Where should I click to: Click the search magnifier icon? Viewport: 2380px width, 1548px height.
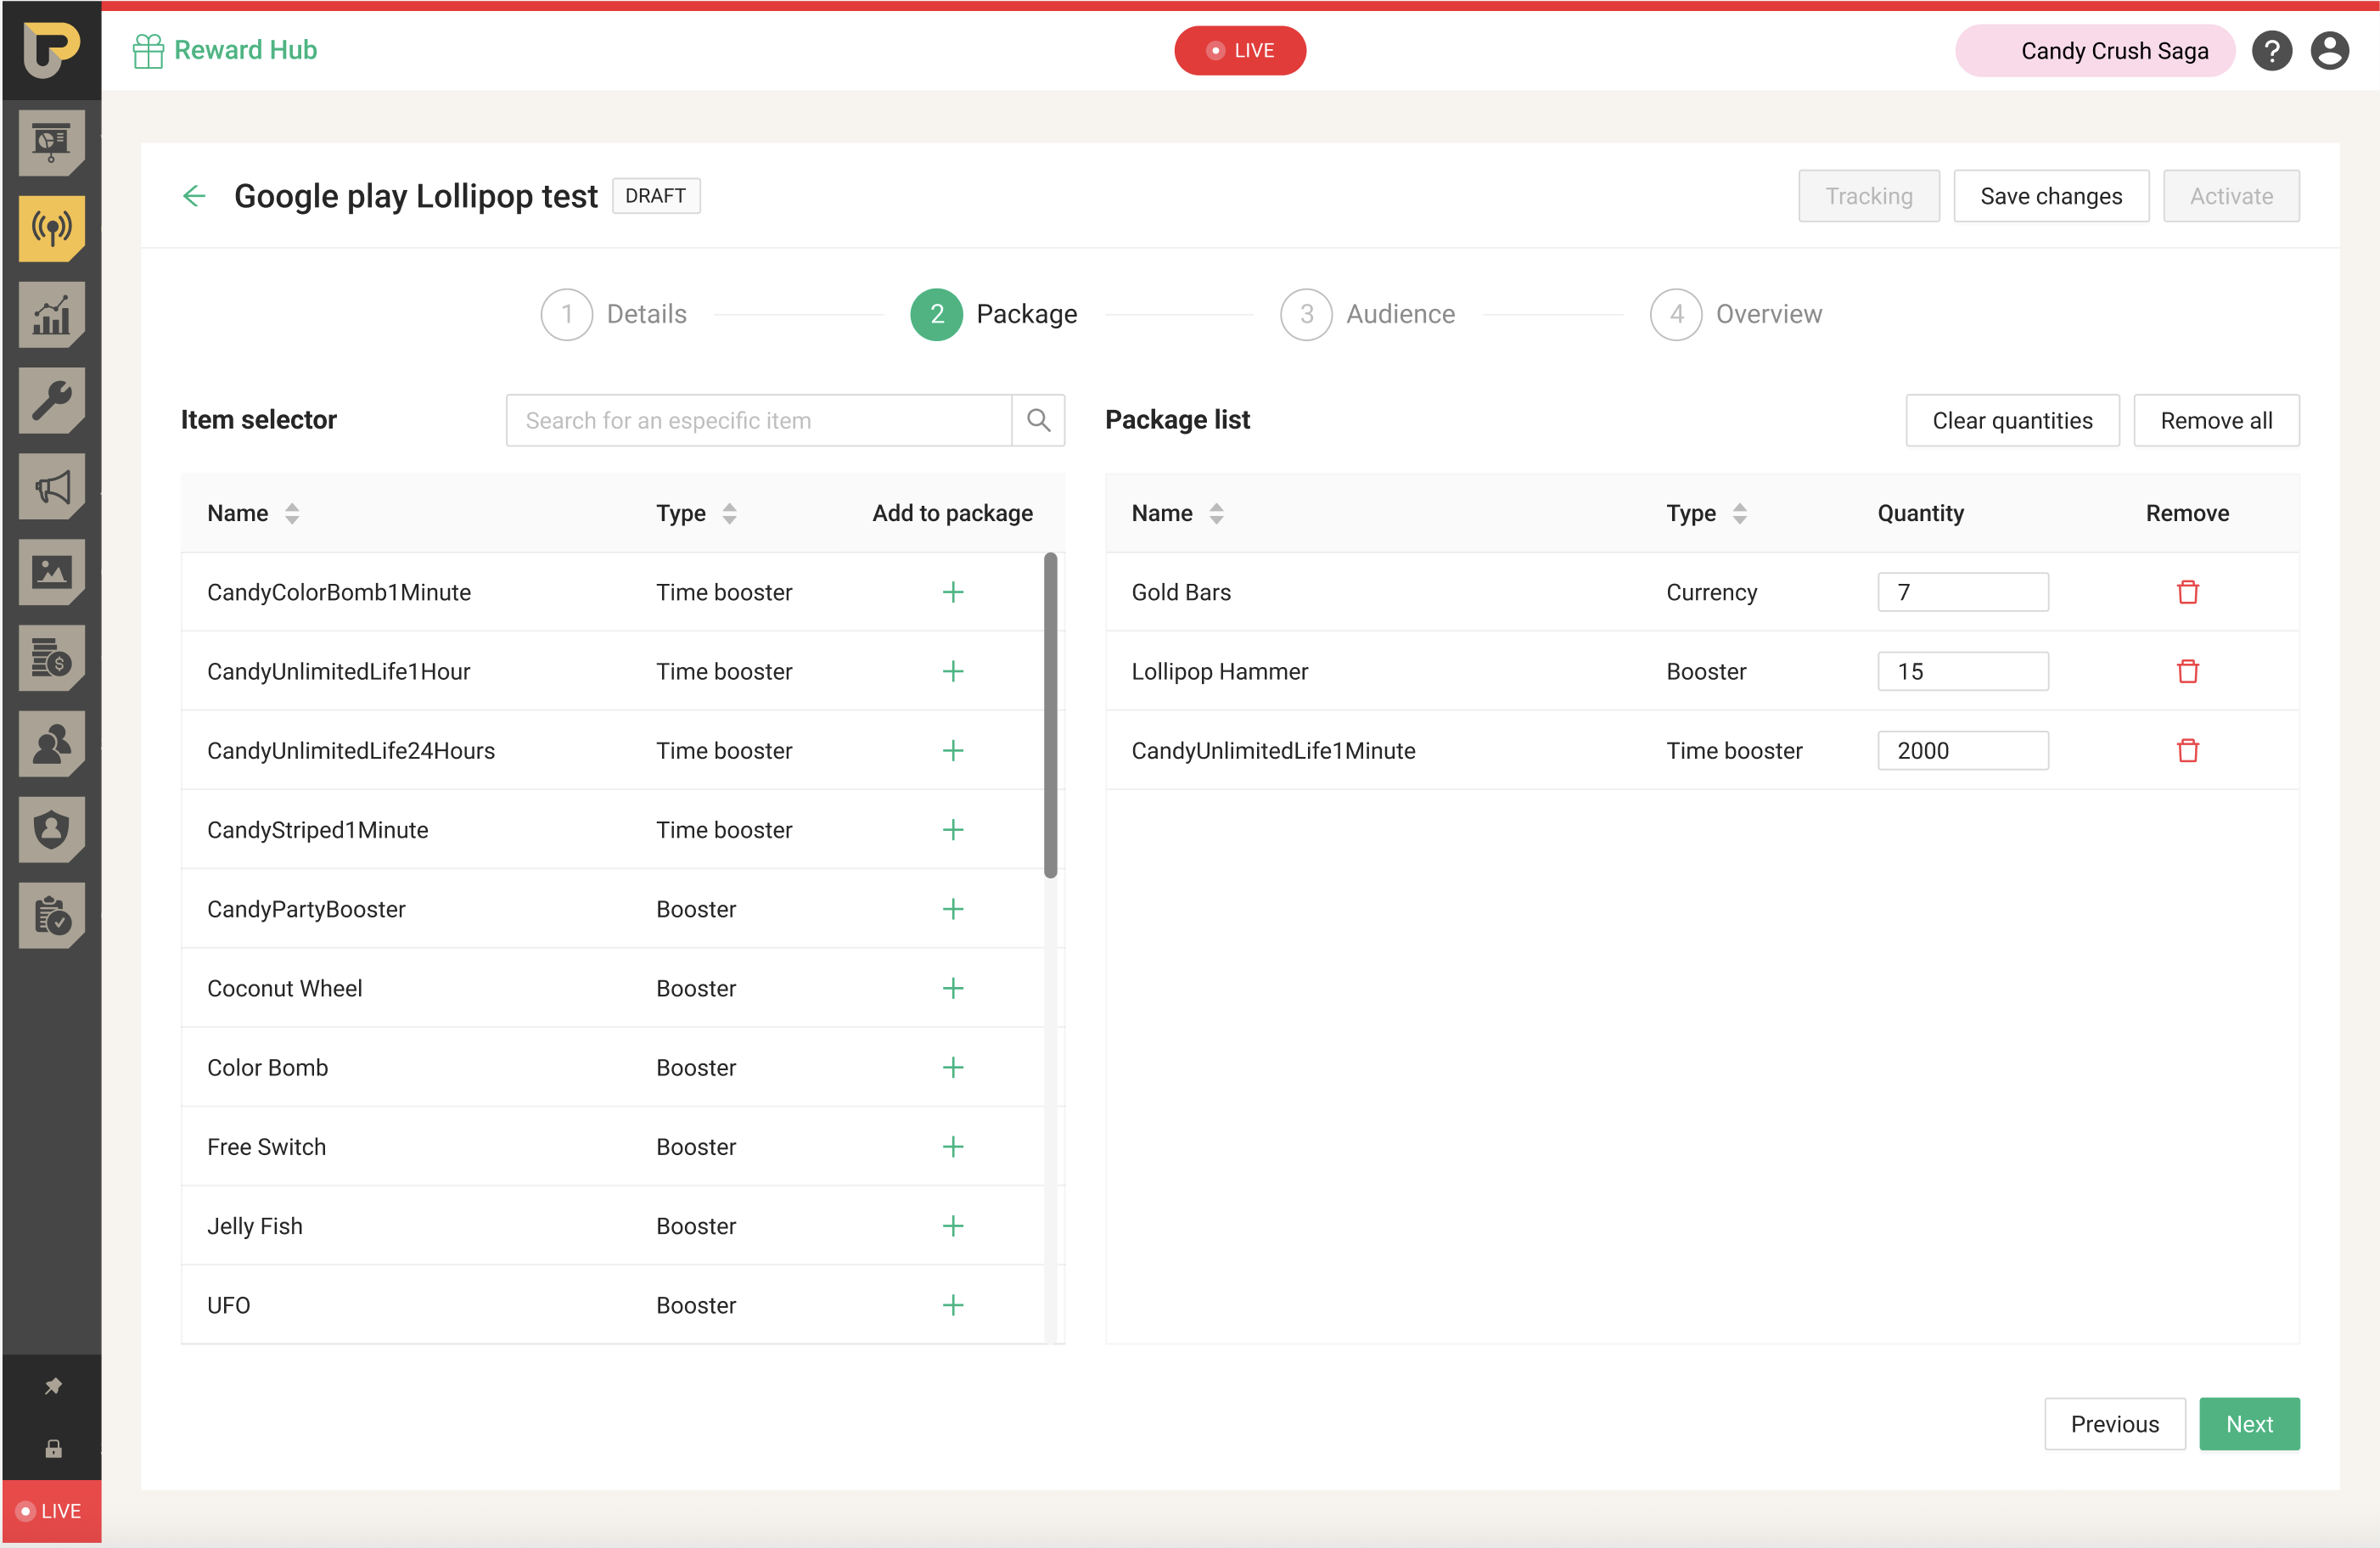pyautogui.click(x=1038, y=420)
